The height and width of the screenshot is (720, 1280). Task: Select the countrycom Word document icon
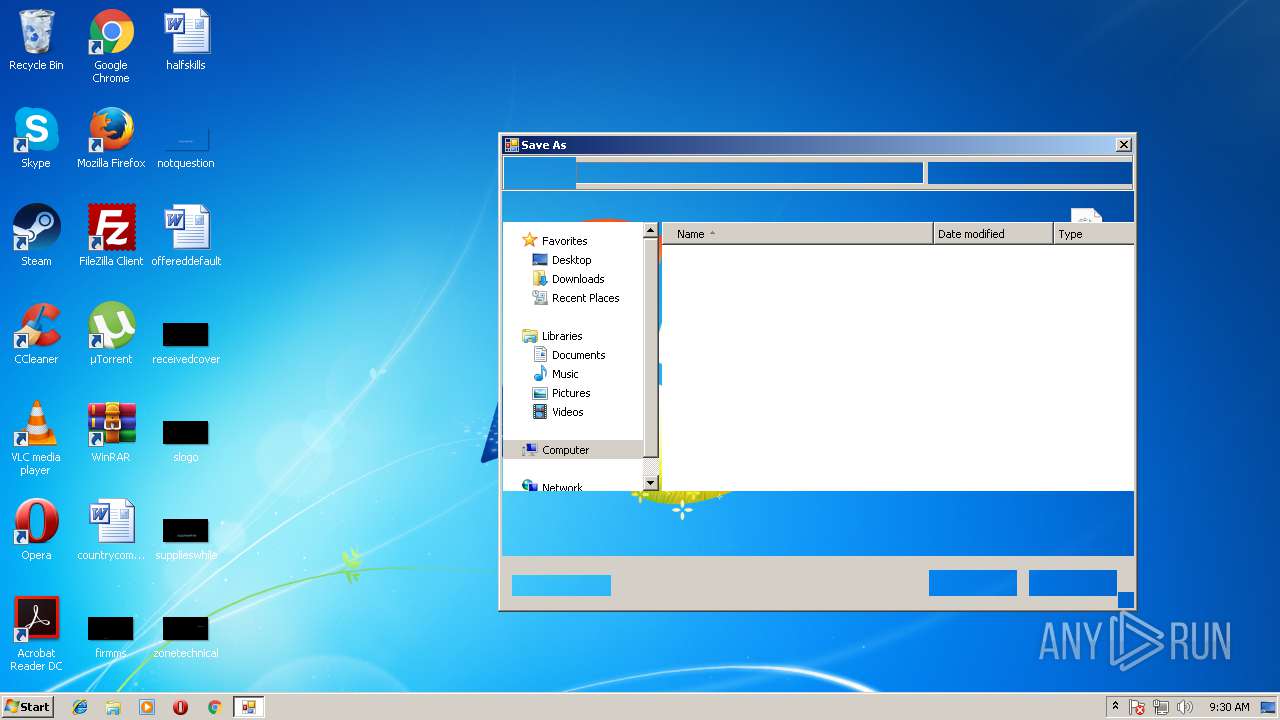coord(111,530)
